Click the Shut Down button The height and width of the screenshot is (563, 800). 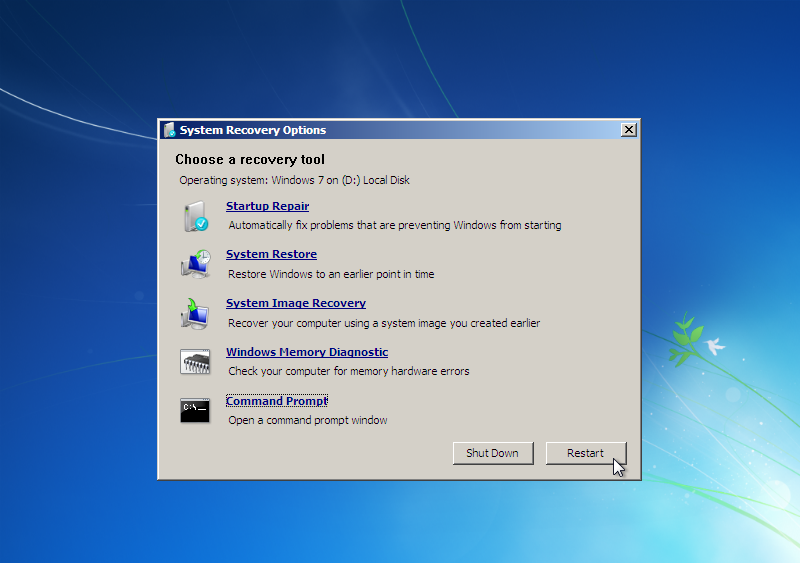point(493,453)
